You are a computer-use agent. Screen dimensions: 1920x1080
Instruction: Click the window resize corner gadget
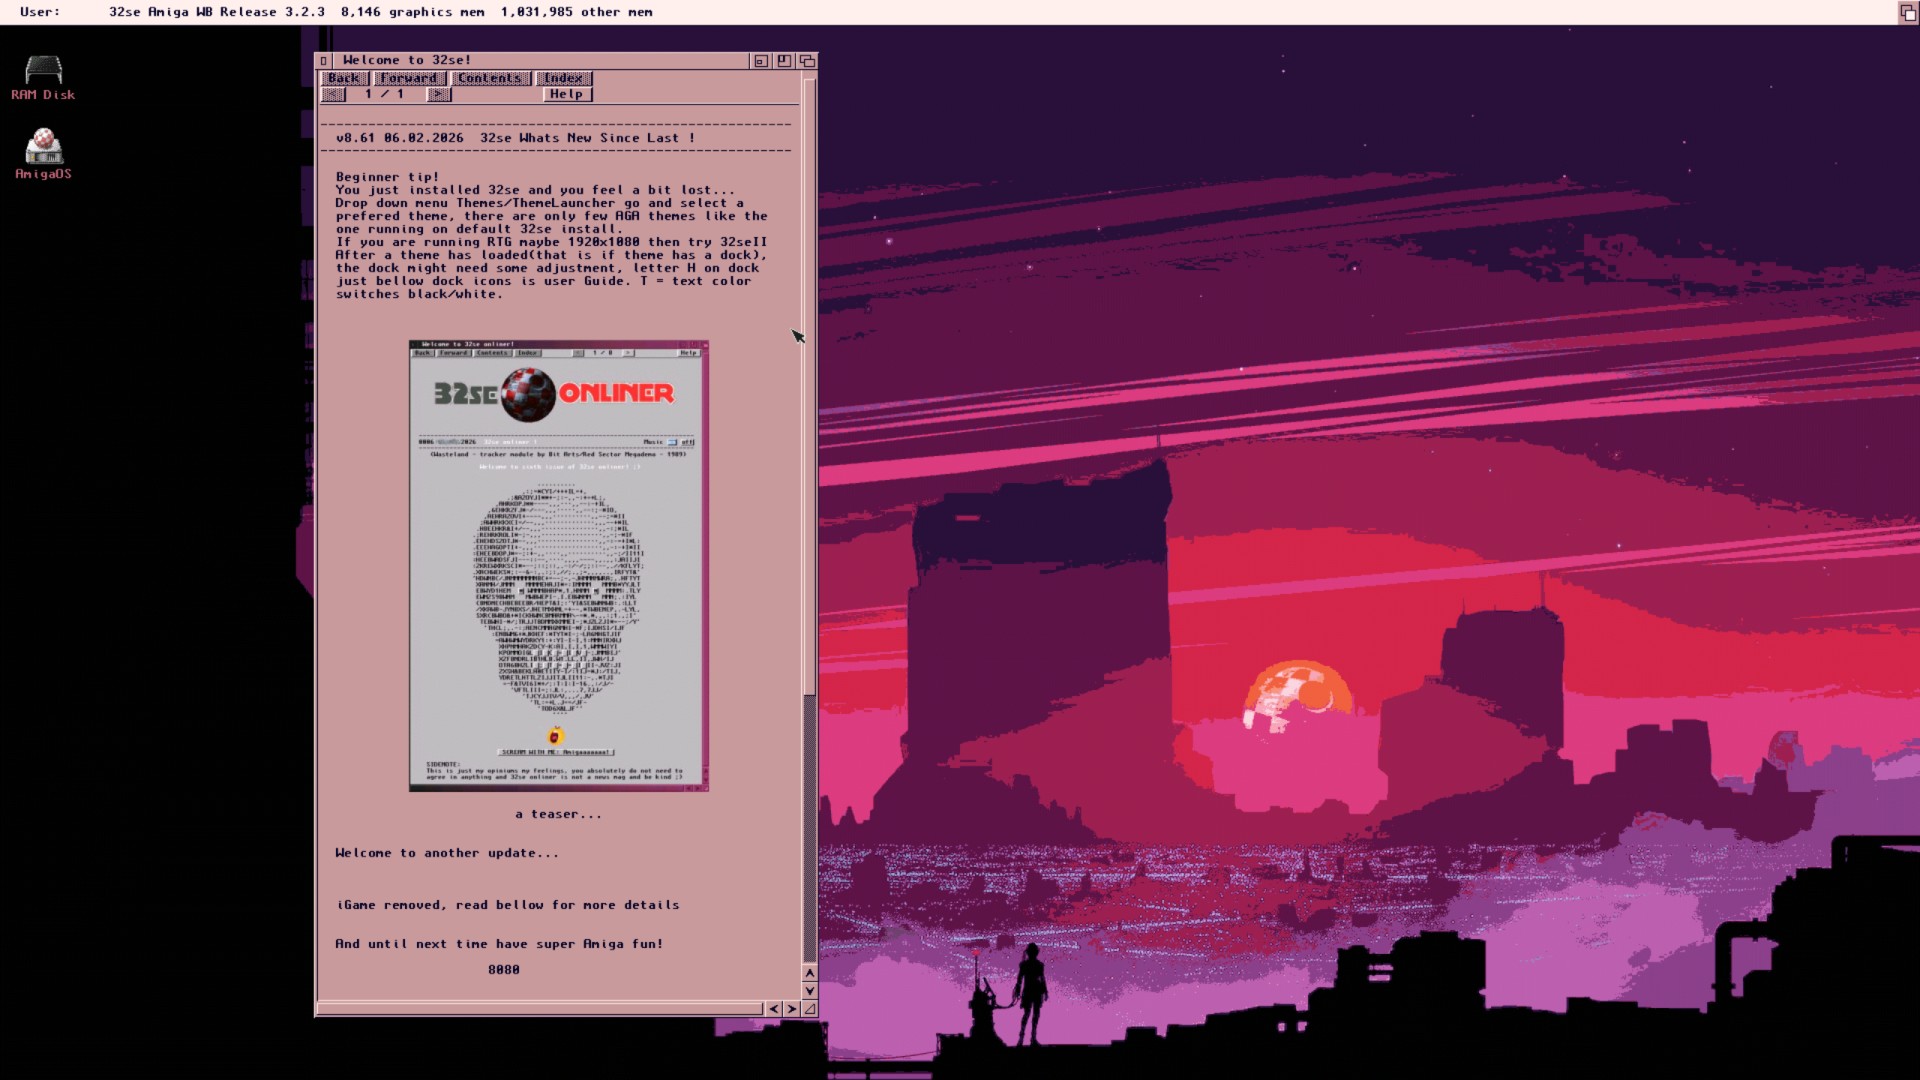point(809,1009)
